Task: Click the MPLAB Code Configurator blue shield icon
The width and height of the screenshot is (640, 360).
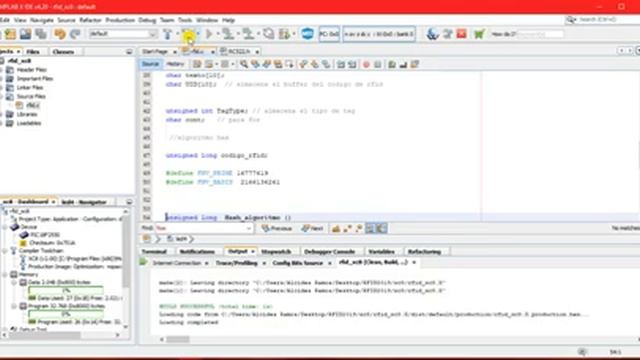Action: [x=307, y=34]
